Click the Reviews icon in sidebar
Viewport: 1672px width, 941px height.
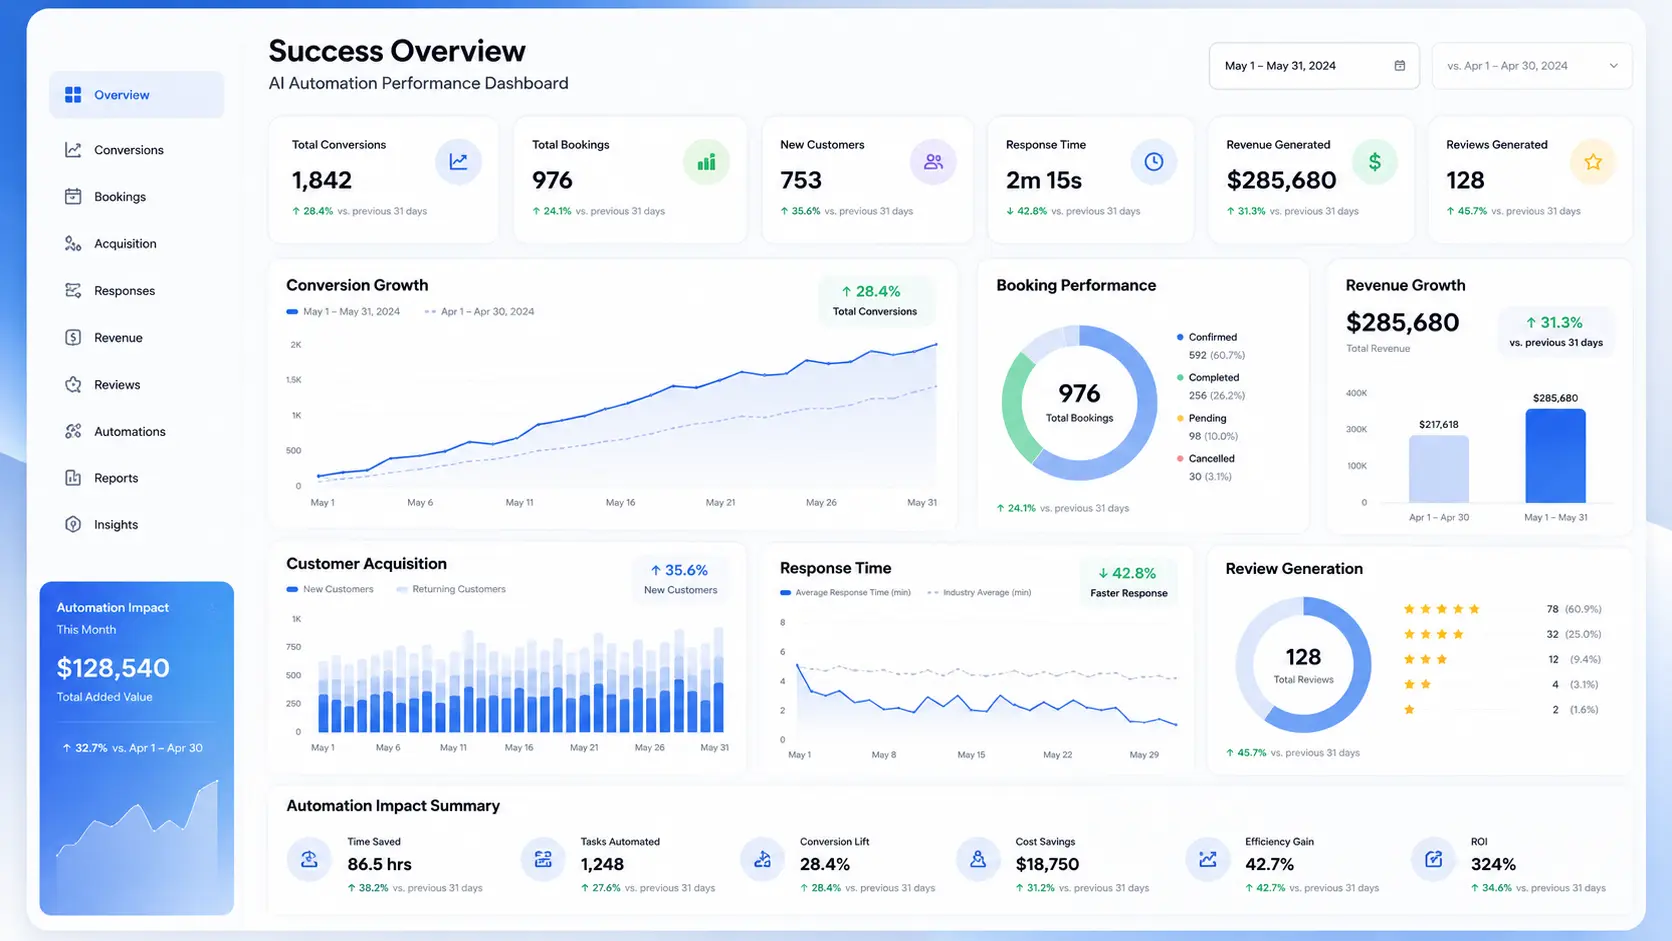pos(73,385)
